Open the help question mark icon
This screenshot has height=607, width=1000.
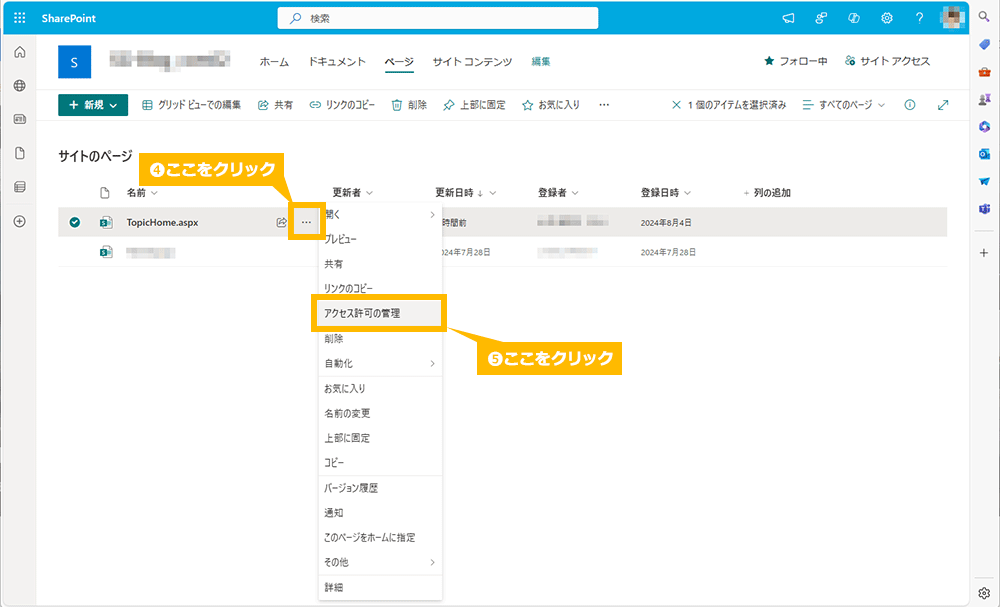click(x=919, y=18)
